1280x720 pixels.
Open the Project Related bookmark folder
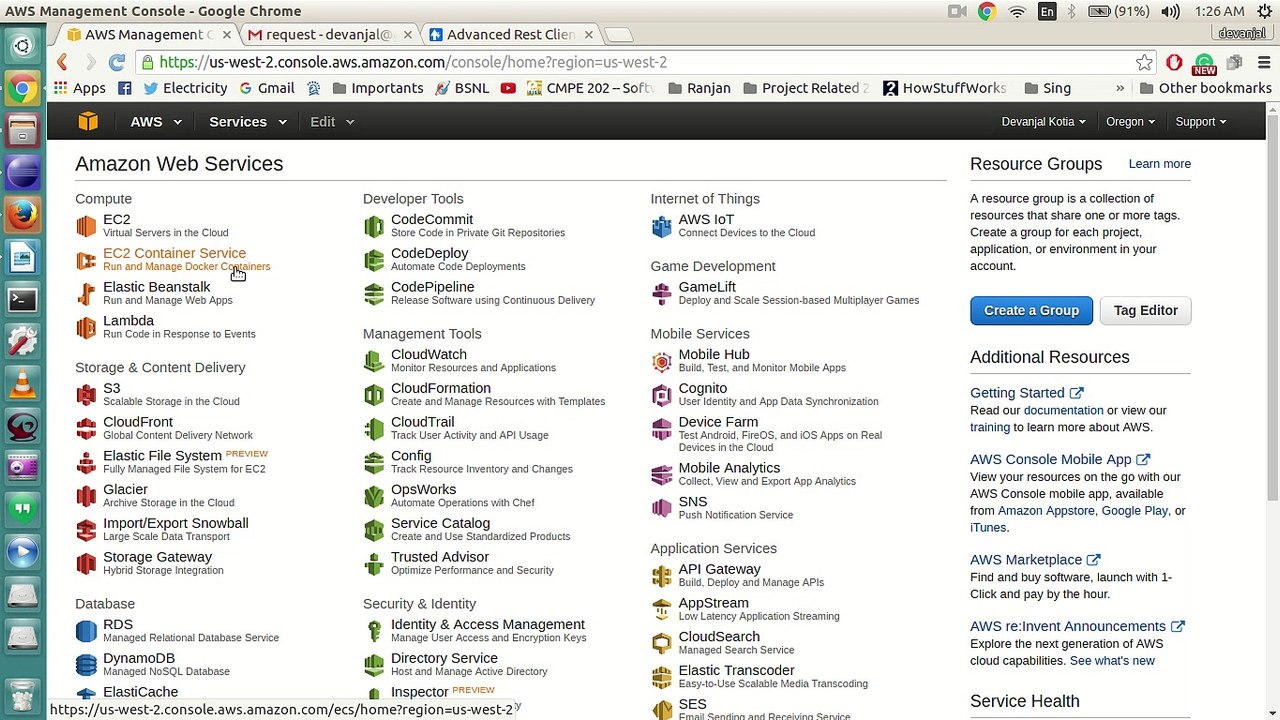pos(806,88)
